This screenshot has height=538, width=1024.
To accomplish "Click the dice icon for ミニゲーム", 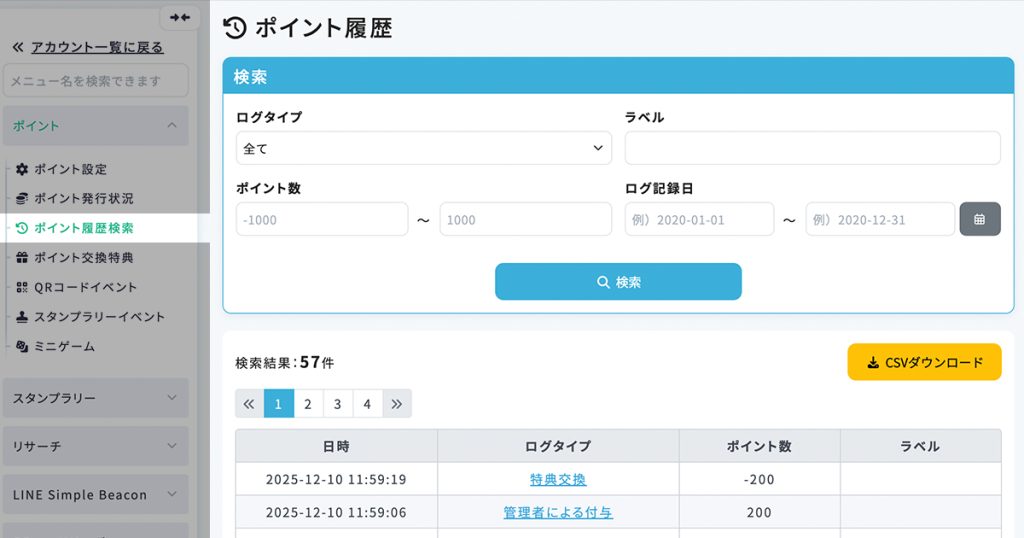I will [x=22, y=346].
